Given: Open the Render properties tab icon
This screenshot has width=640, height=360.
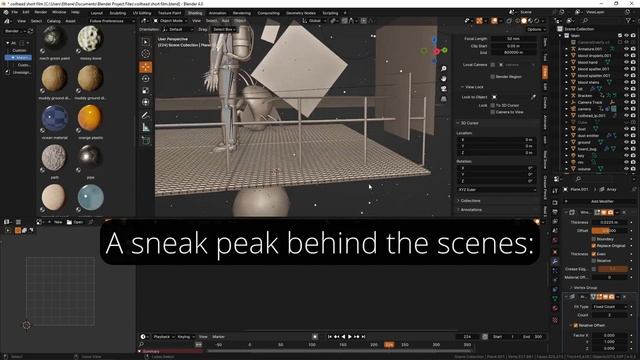Looking at the screenshot, I should point(555,202).
